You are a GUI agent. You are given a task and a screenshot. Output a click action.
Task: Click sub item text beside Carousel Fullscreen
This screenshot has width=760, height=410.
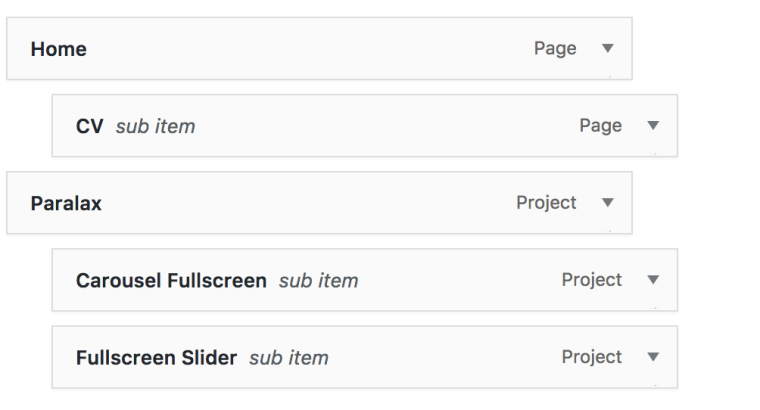[318, 280]
